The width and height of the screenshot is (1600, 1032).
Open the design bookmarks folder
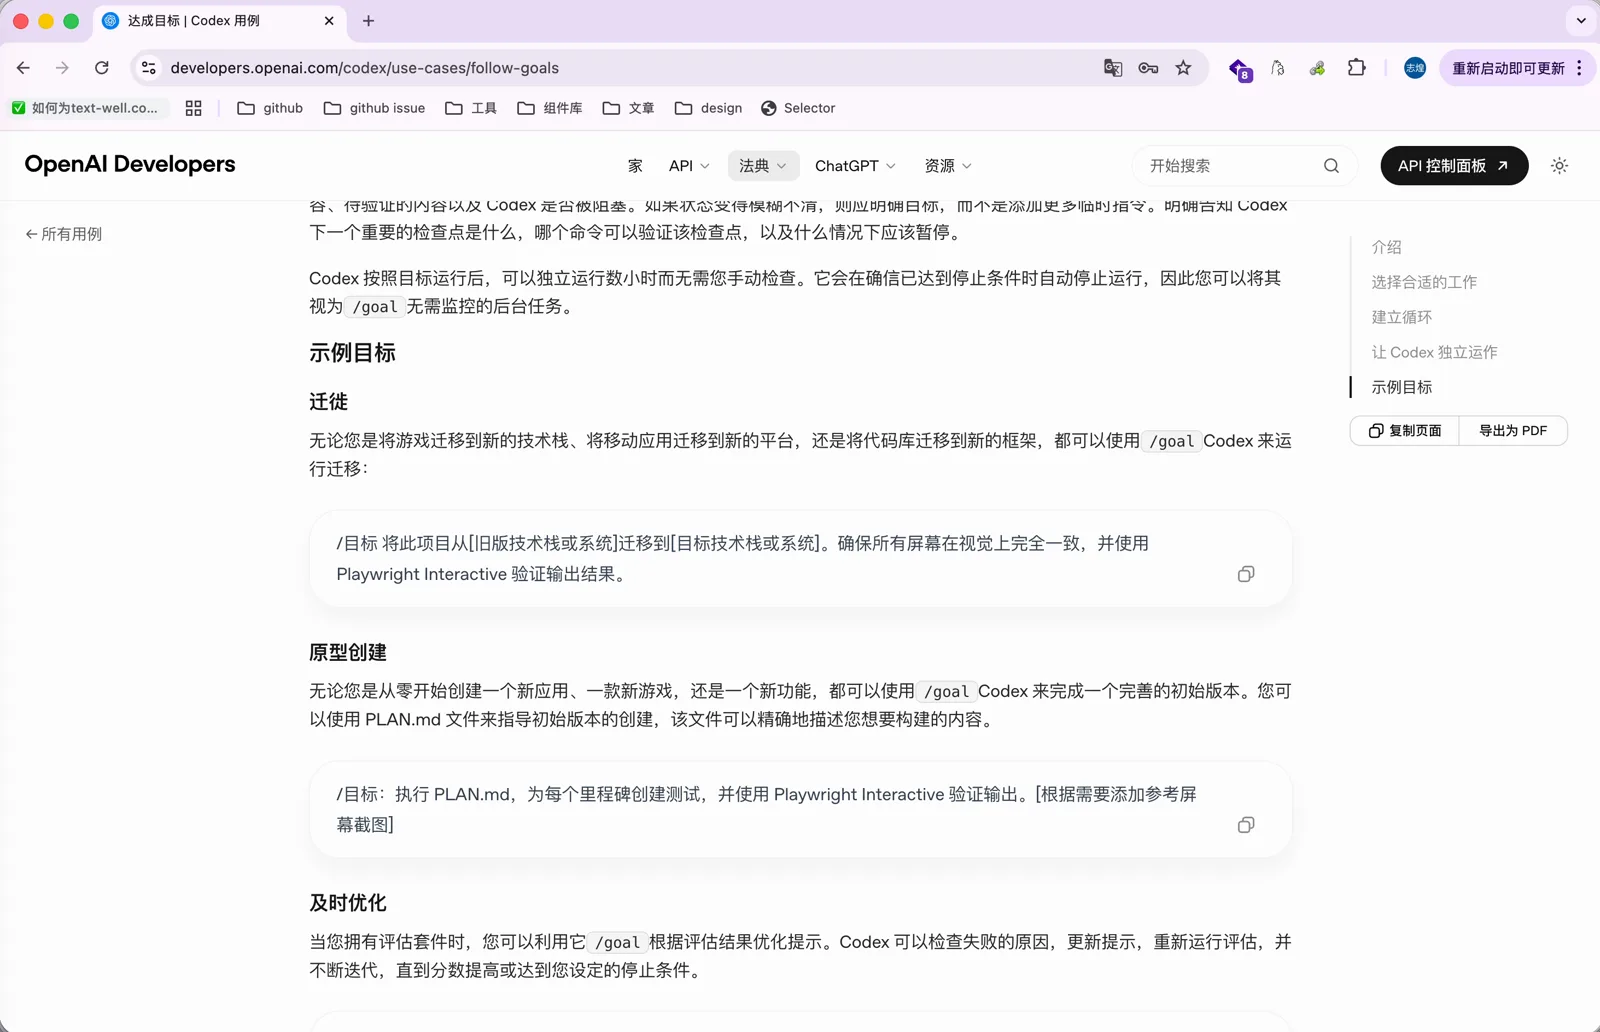[709, 108]
